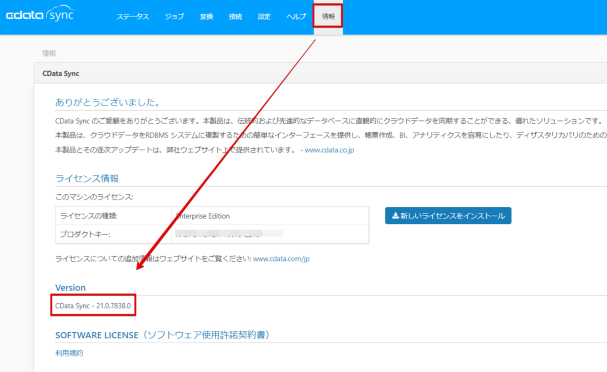Open the 設定 tab
The image size is (607, 372).
click(264, 17)
